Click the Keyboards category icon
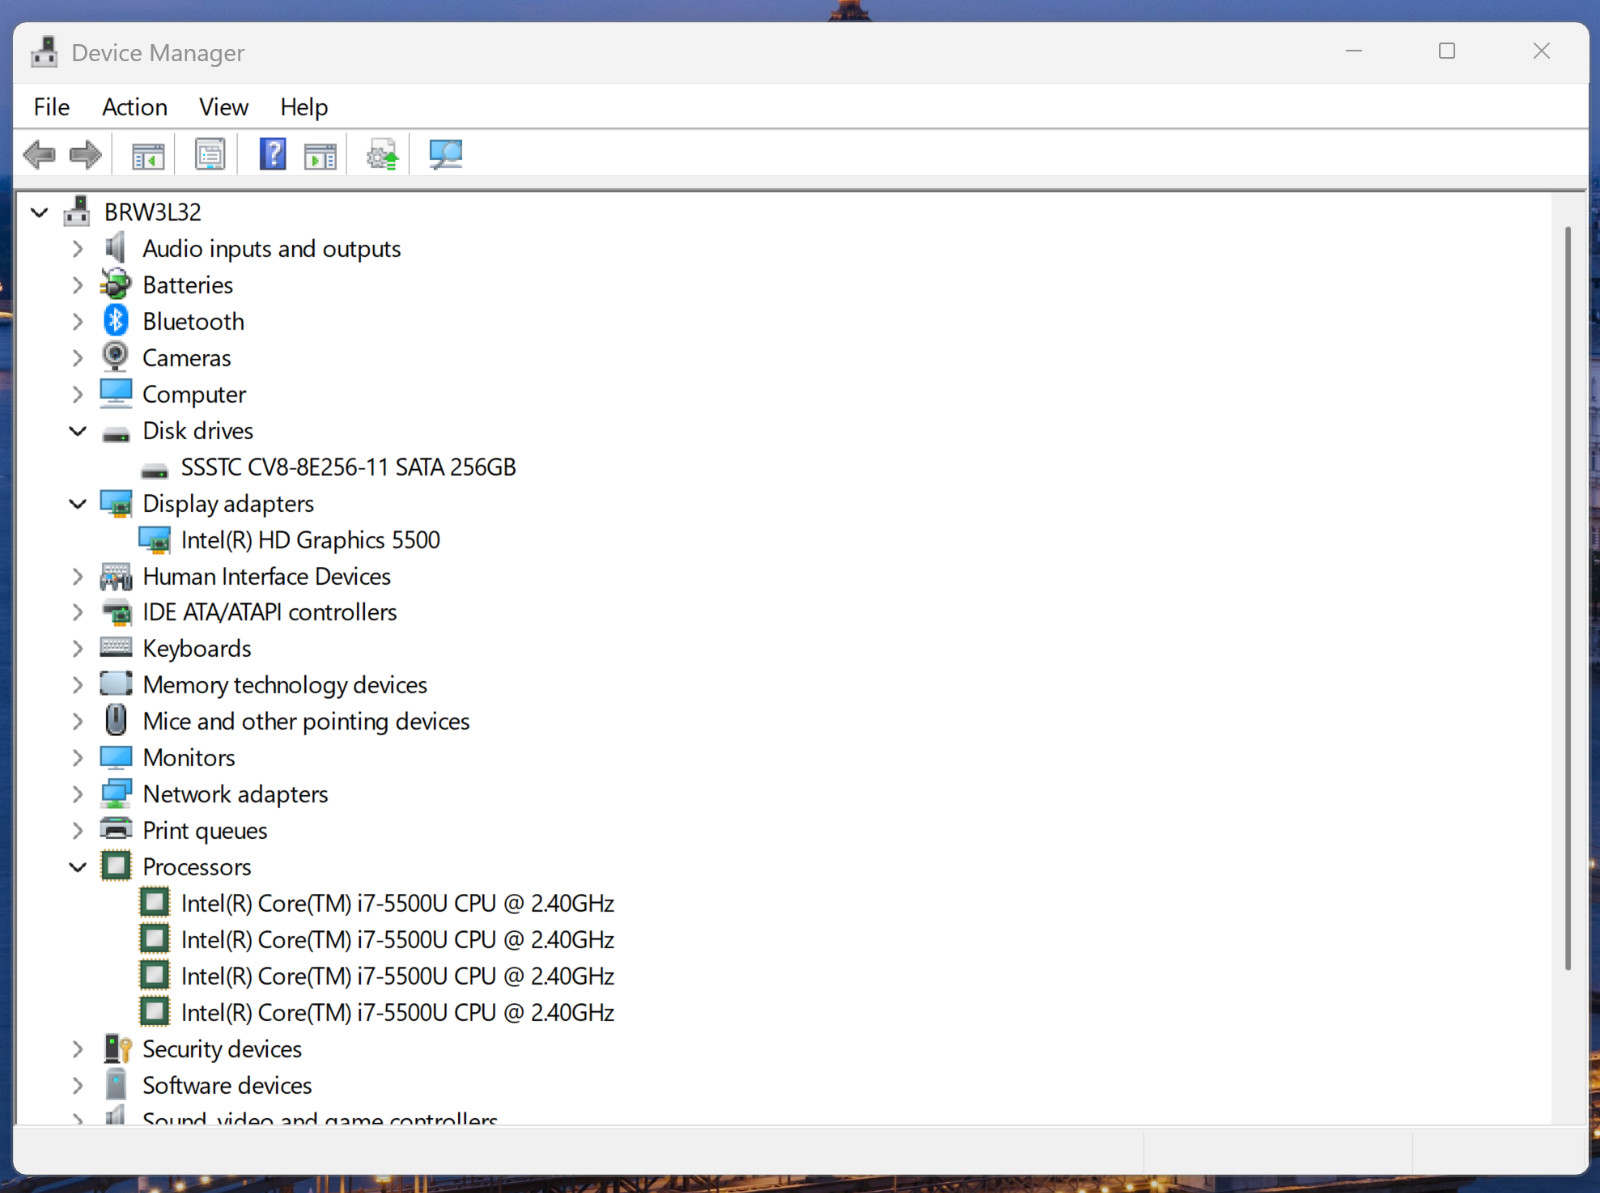Viewport: 1600px width, 1193px height. (x=116, y=648)
